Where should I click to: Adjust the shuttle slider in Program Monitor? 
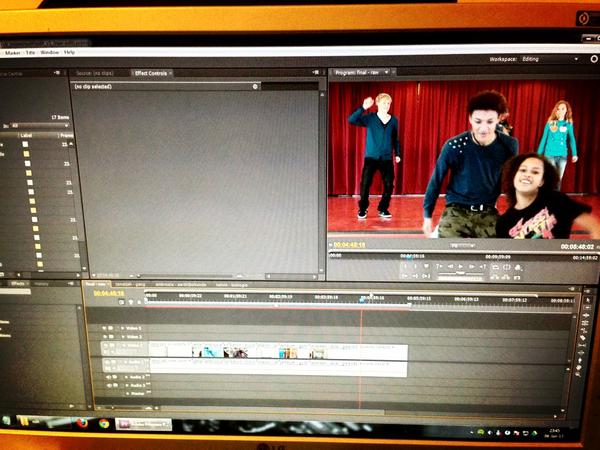point(461,273)
